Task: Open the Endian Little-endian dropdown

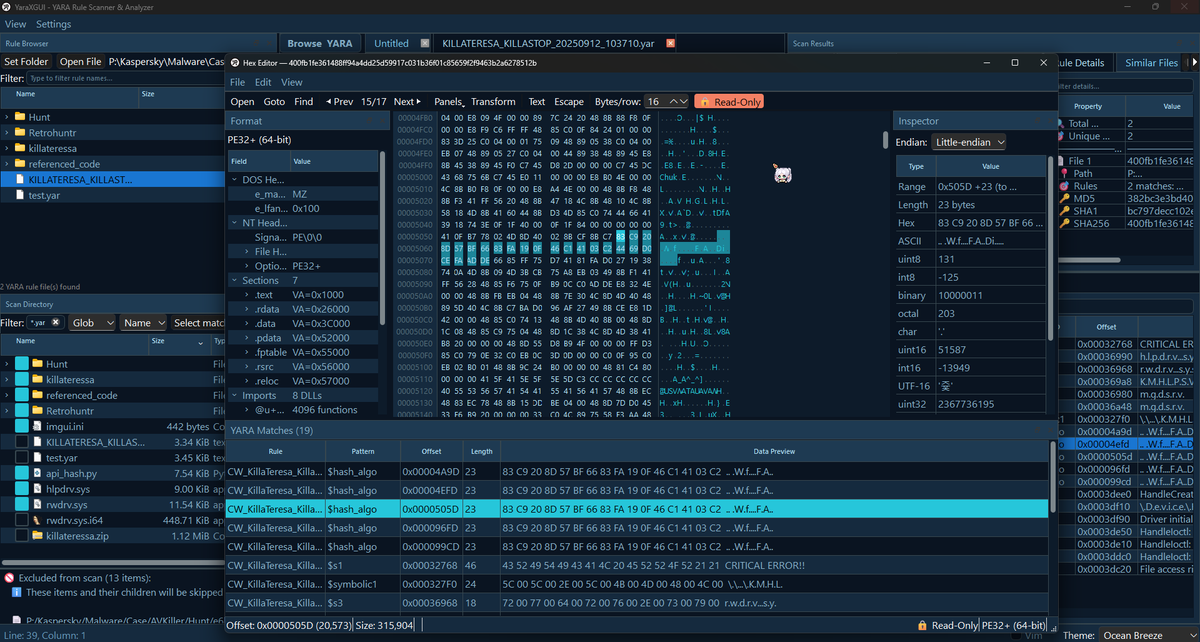Action: (968, 142)
